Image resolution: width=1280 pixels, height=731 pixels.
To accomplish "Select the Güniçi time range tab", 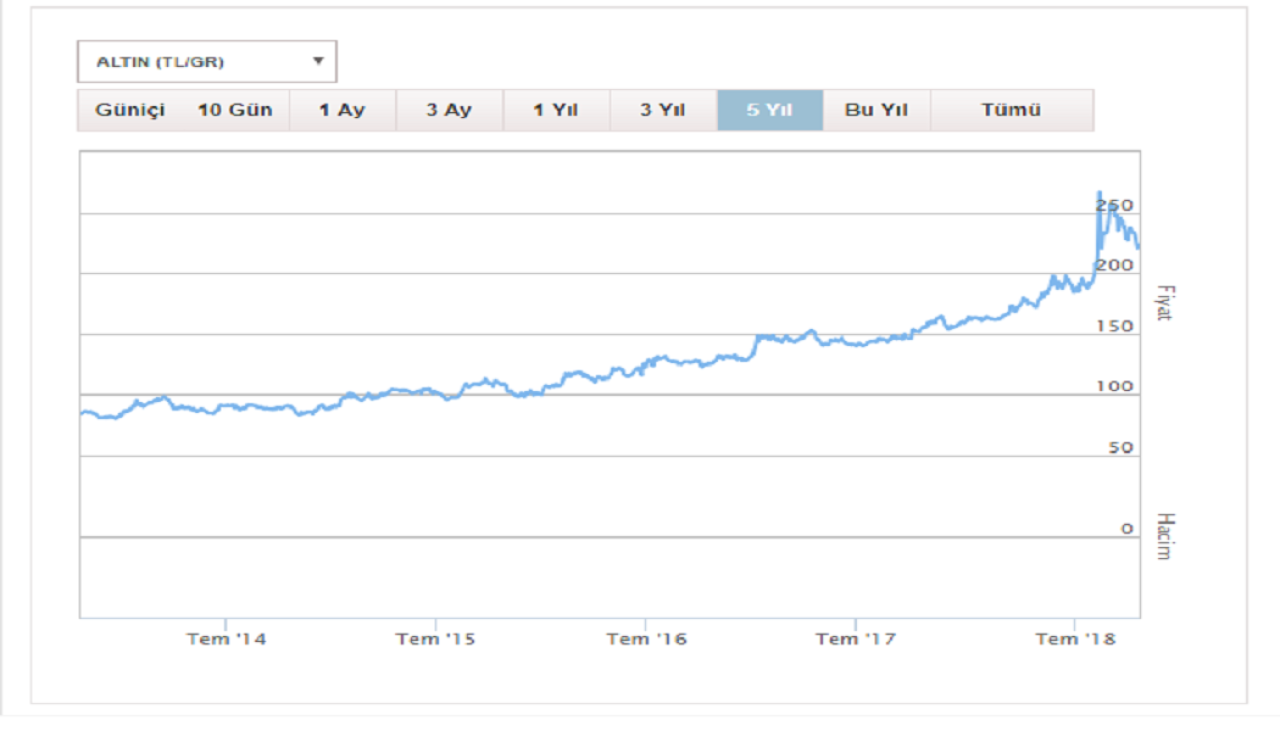I will click(x=130, y=110).
